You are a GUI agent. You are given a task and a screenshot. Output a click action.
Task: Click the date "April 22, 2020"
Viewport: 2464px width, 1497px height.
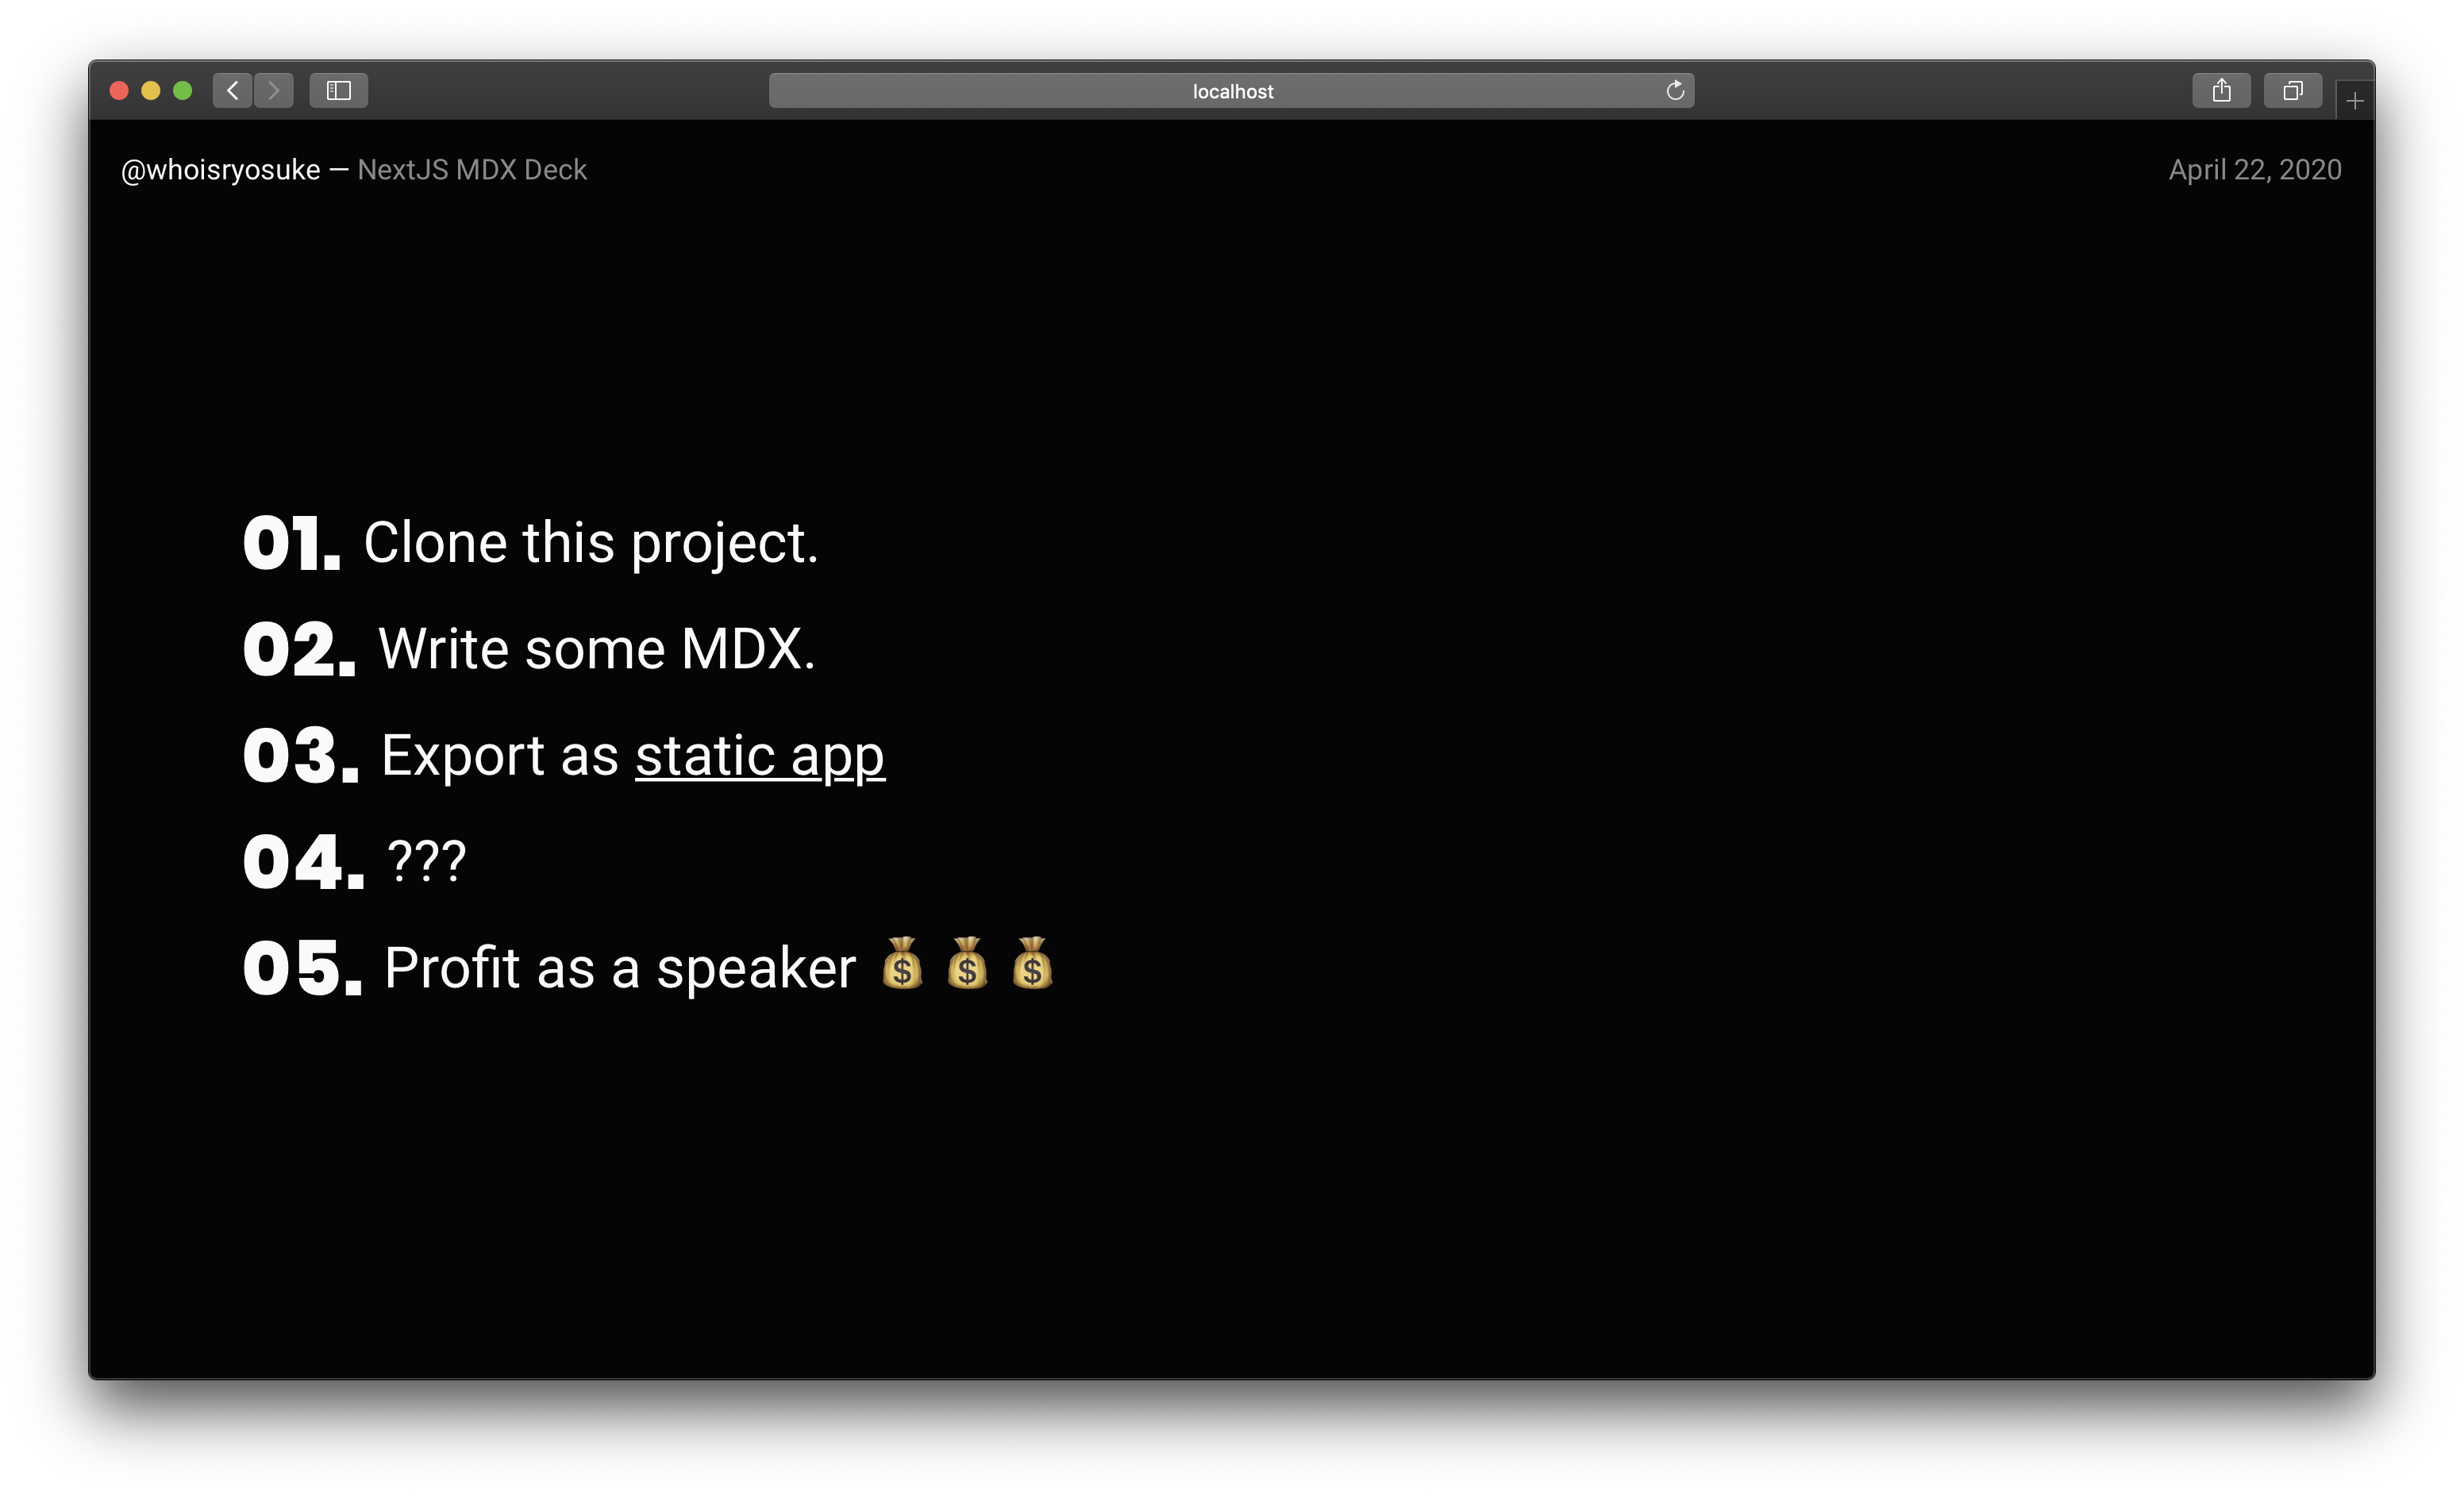tap(2255, 169)
